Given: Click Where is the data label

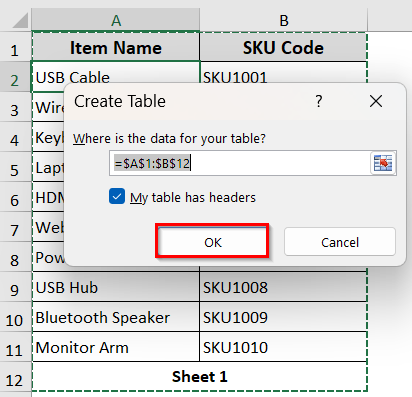Looking at the screenshot, I should (x=169, y=138).
